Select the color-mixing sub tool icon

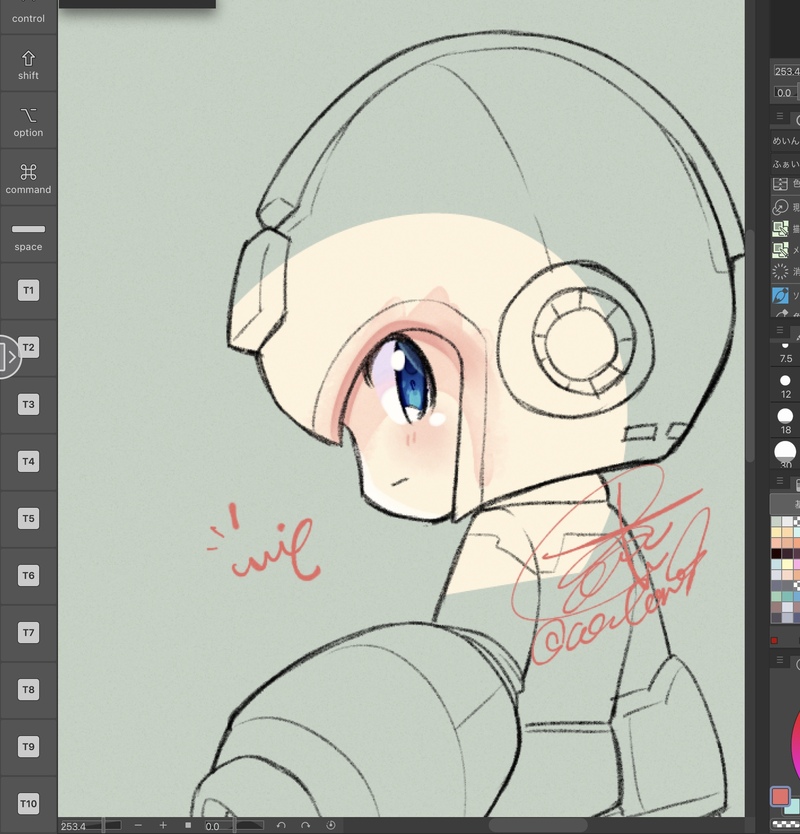point(780,185)
